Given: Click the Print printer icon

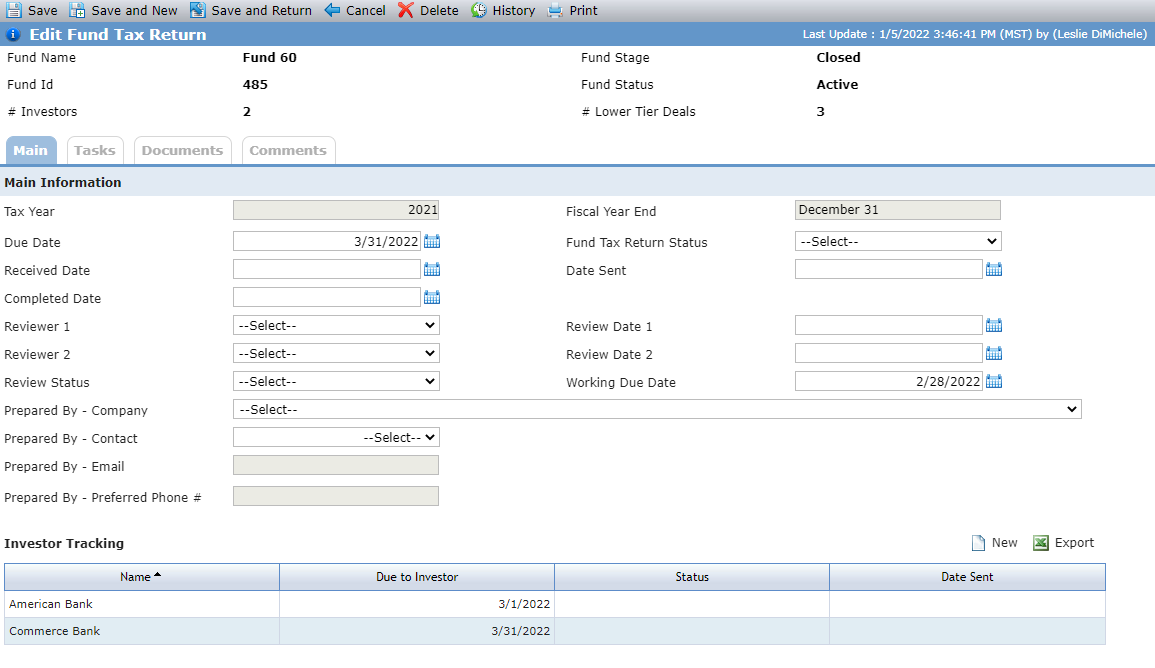Looking at the screenshot, I should (x=555, y=10).
